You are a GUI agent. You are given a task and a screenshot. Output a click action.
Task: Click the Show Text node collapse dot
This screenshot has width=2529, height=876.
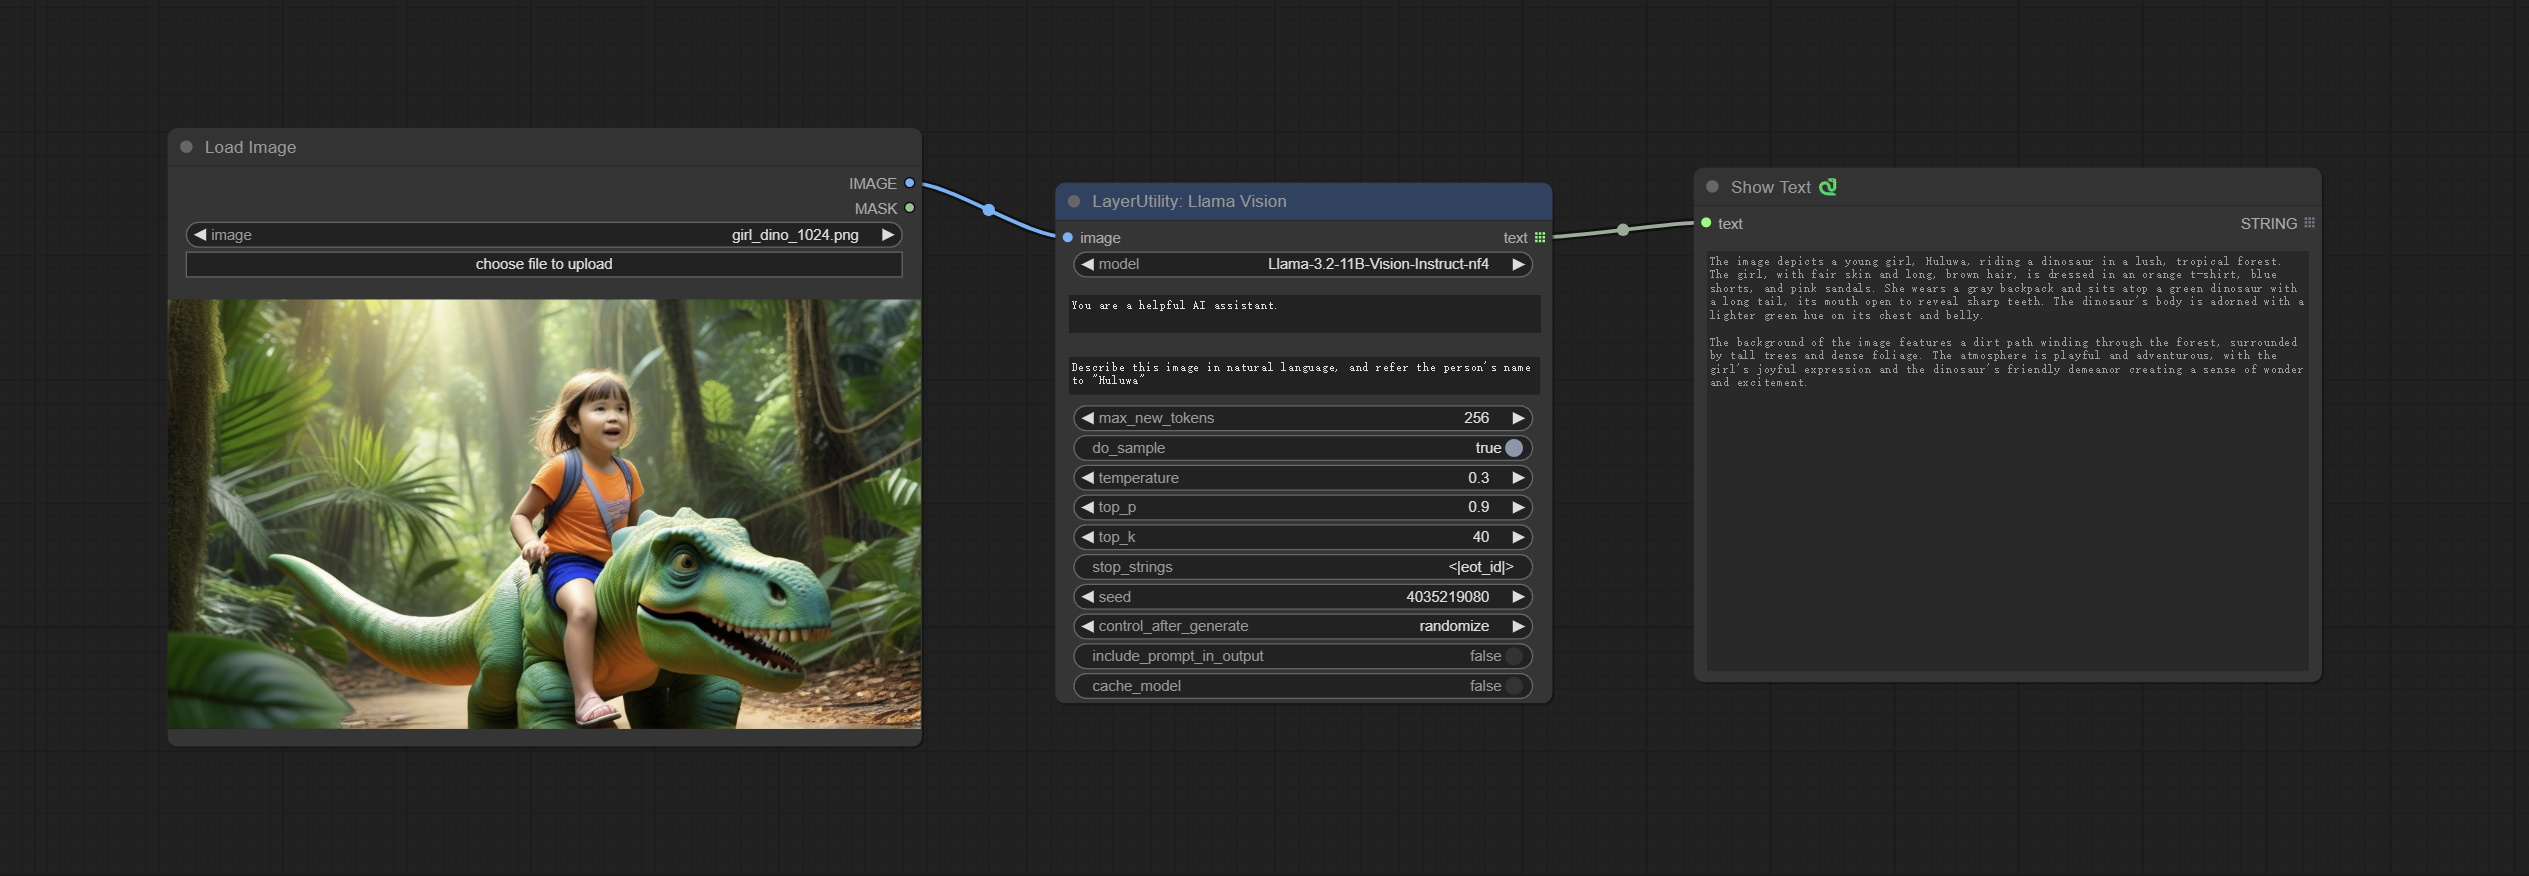(x=1712, y=187)
